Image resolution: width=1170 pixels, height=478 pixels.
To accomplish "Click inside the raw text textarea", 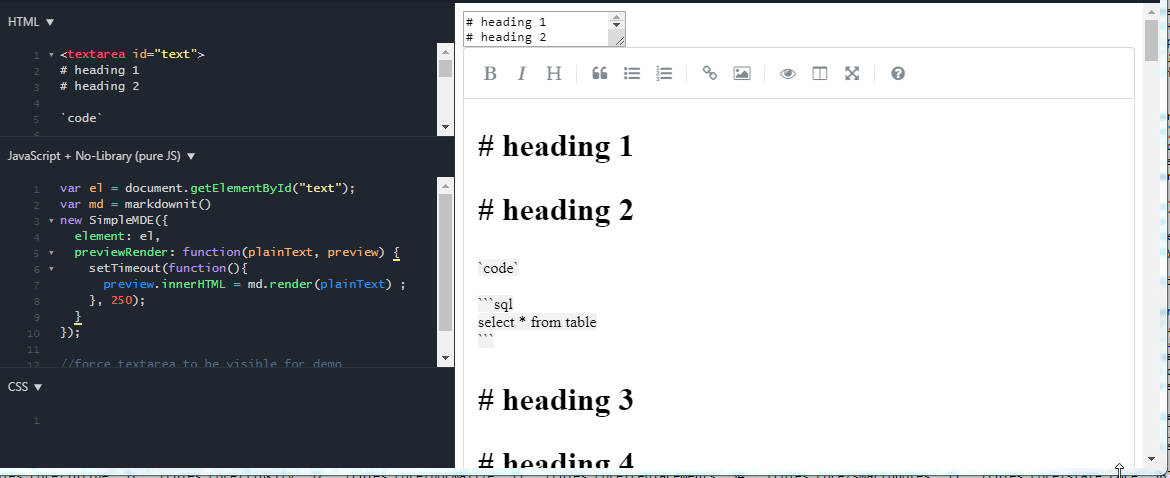I will [536, 29].
